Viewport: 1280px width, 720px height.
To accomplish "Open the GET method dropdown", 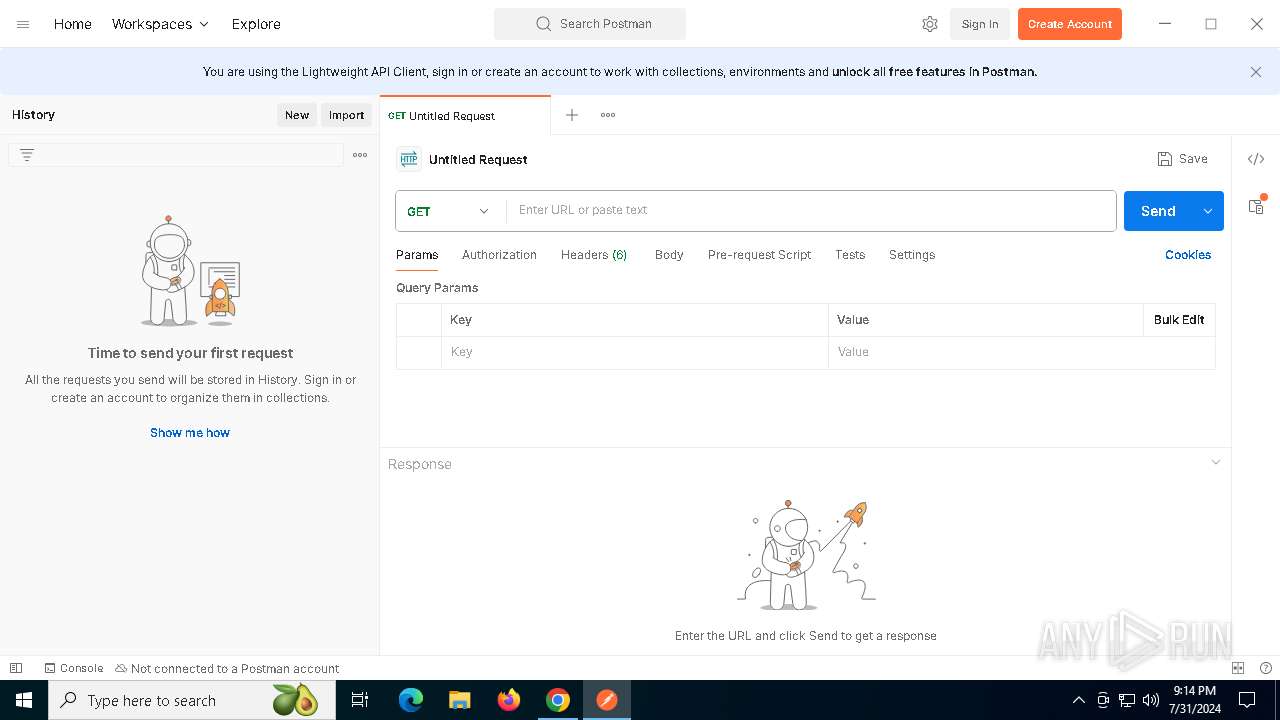I will click(x=449, y=211).
